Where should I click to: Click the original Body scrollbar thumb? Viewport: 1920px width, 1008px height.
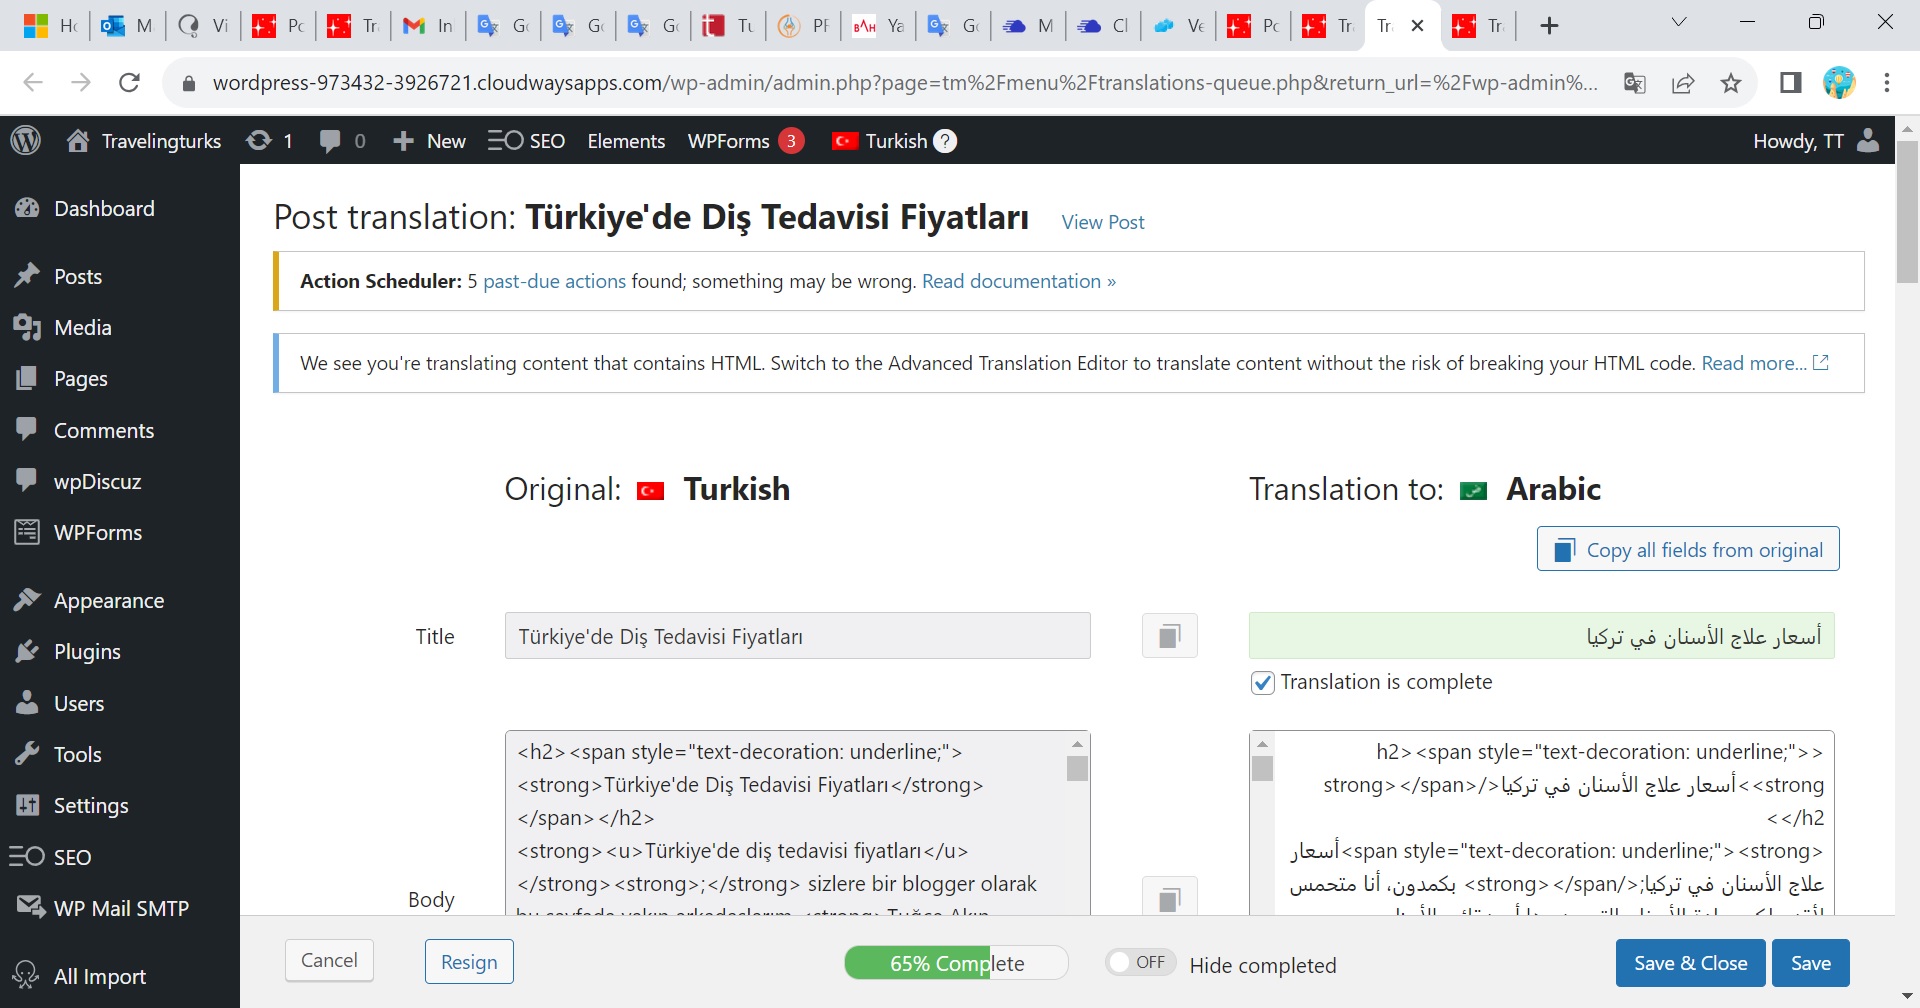coord(1077,768)
